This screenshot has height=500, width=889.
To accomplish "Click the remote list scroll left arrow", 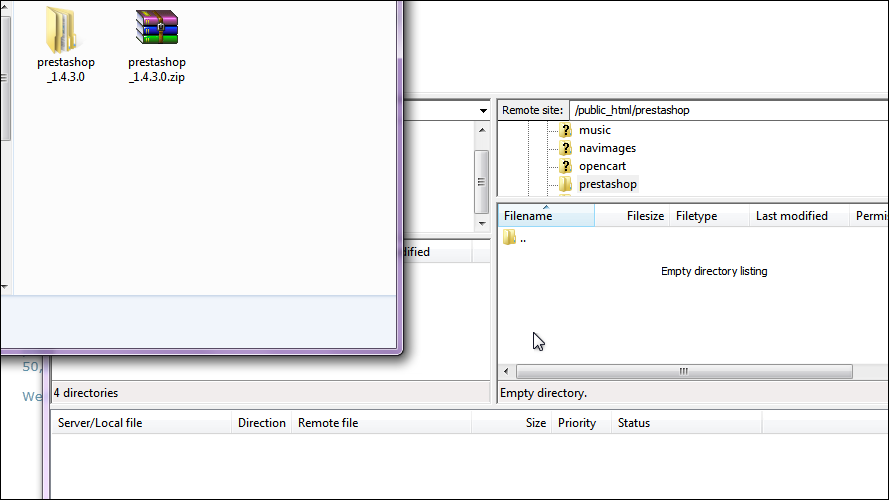I will [x=506, y=372].
